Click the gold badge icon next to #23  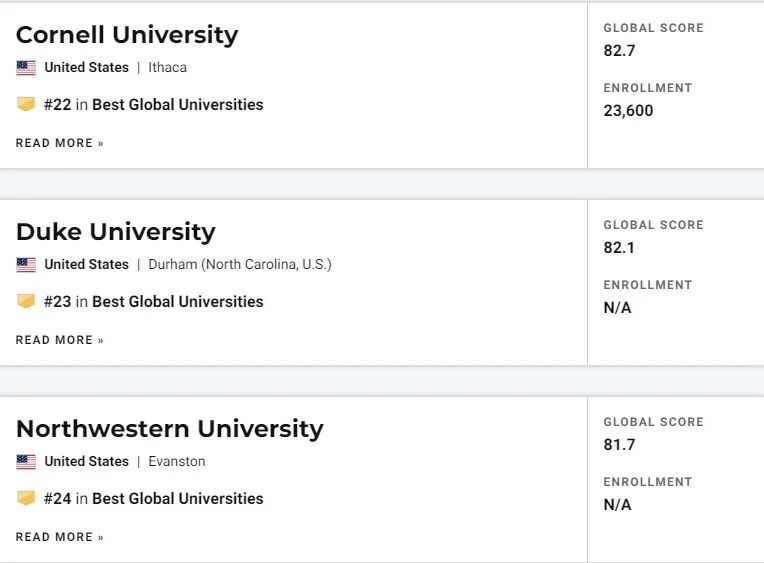(26, 301)
